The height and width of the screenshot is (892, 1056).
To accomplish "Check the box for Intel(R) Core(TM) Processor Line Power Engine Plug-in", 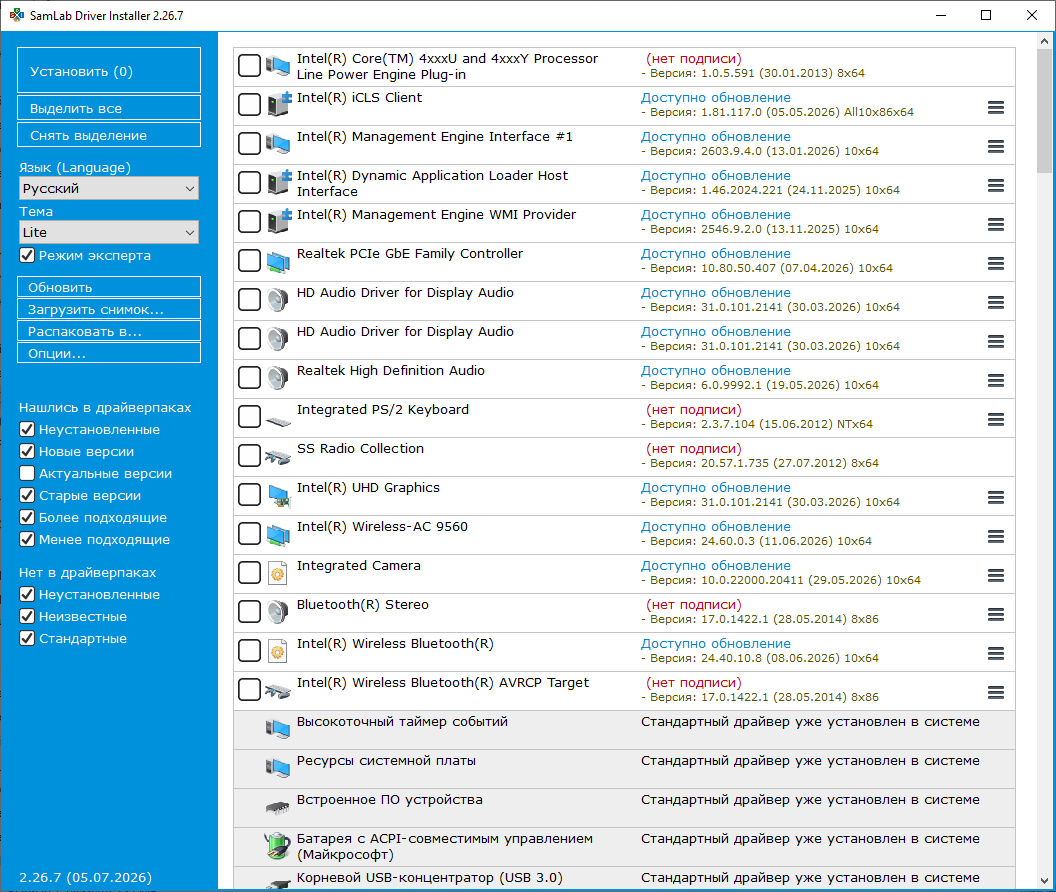I will [249, 66].
